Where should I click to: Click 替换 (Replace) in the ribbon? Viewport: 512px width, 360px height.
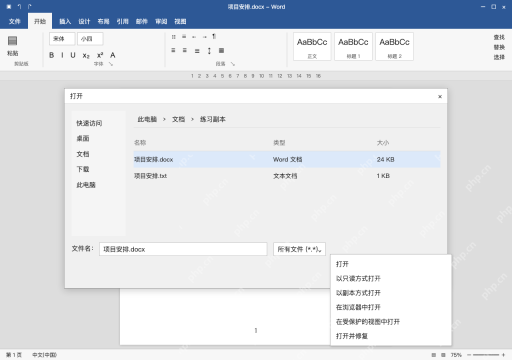point(499,47)
